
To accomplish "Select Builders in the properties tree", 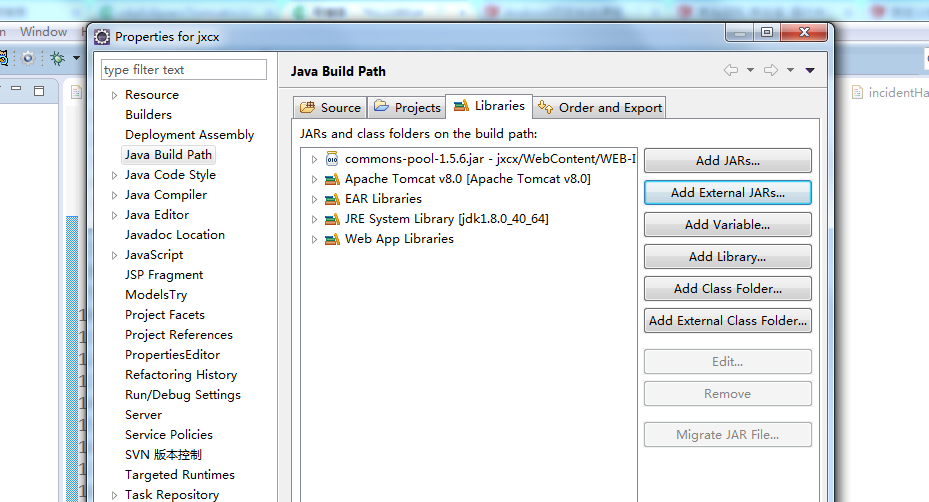I will pyautogui.click(x=148, y=114).
